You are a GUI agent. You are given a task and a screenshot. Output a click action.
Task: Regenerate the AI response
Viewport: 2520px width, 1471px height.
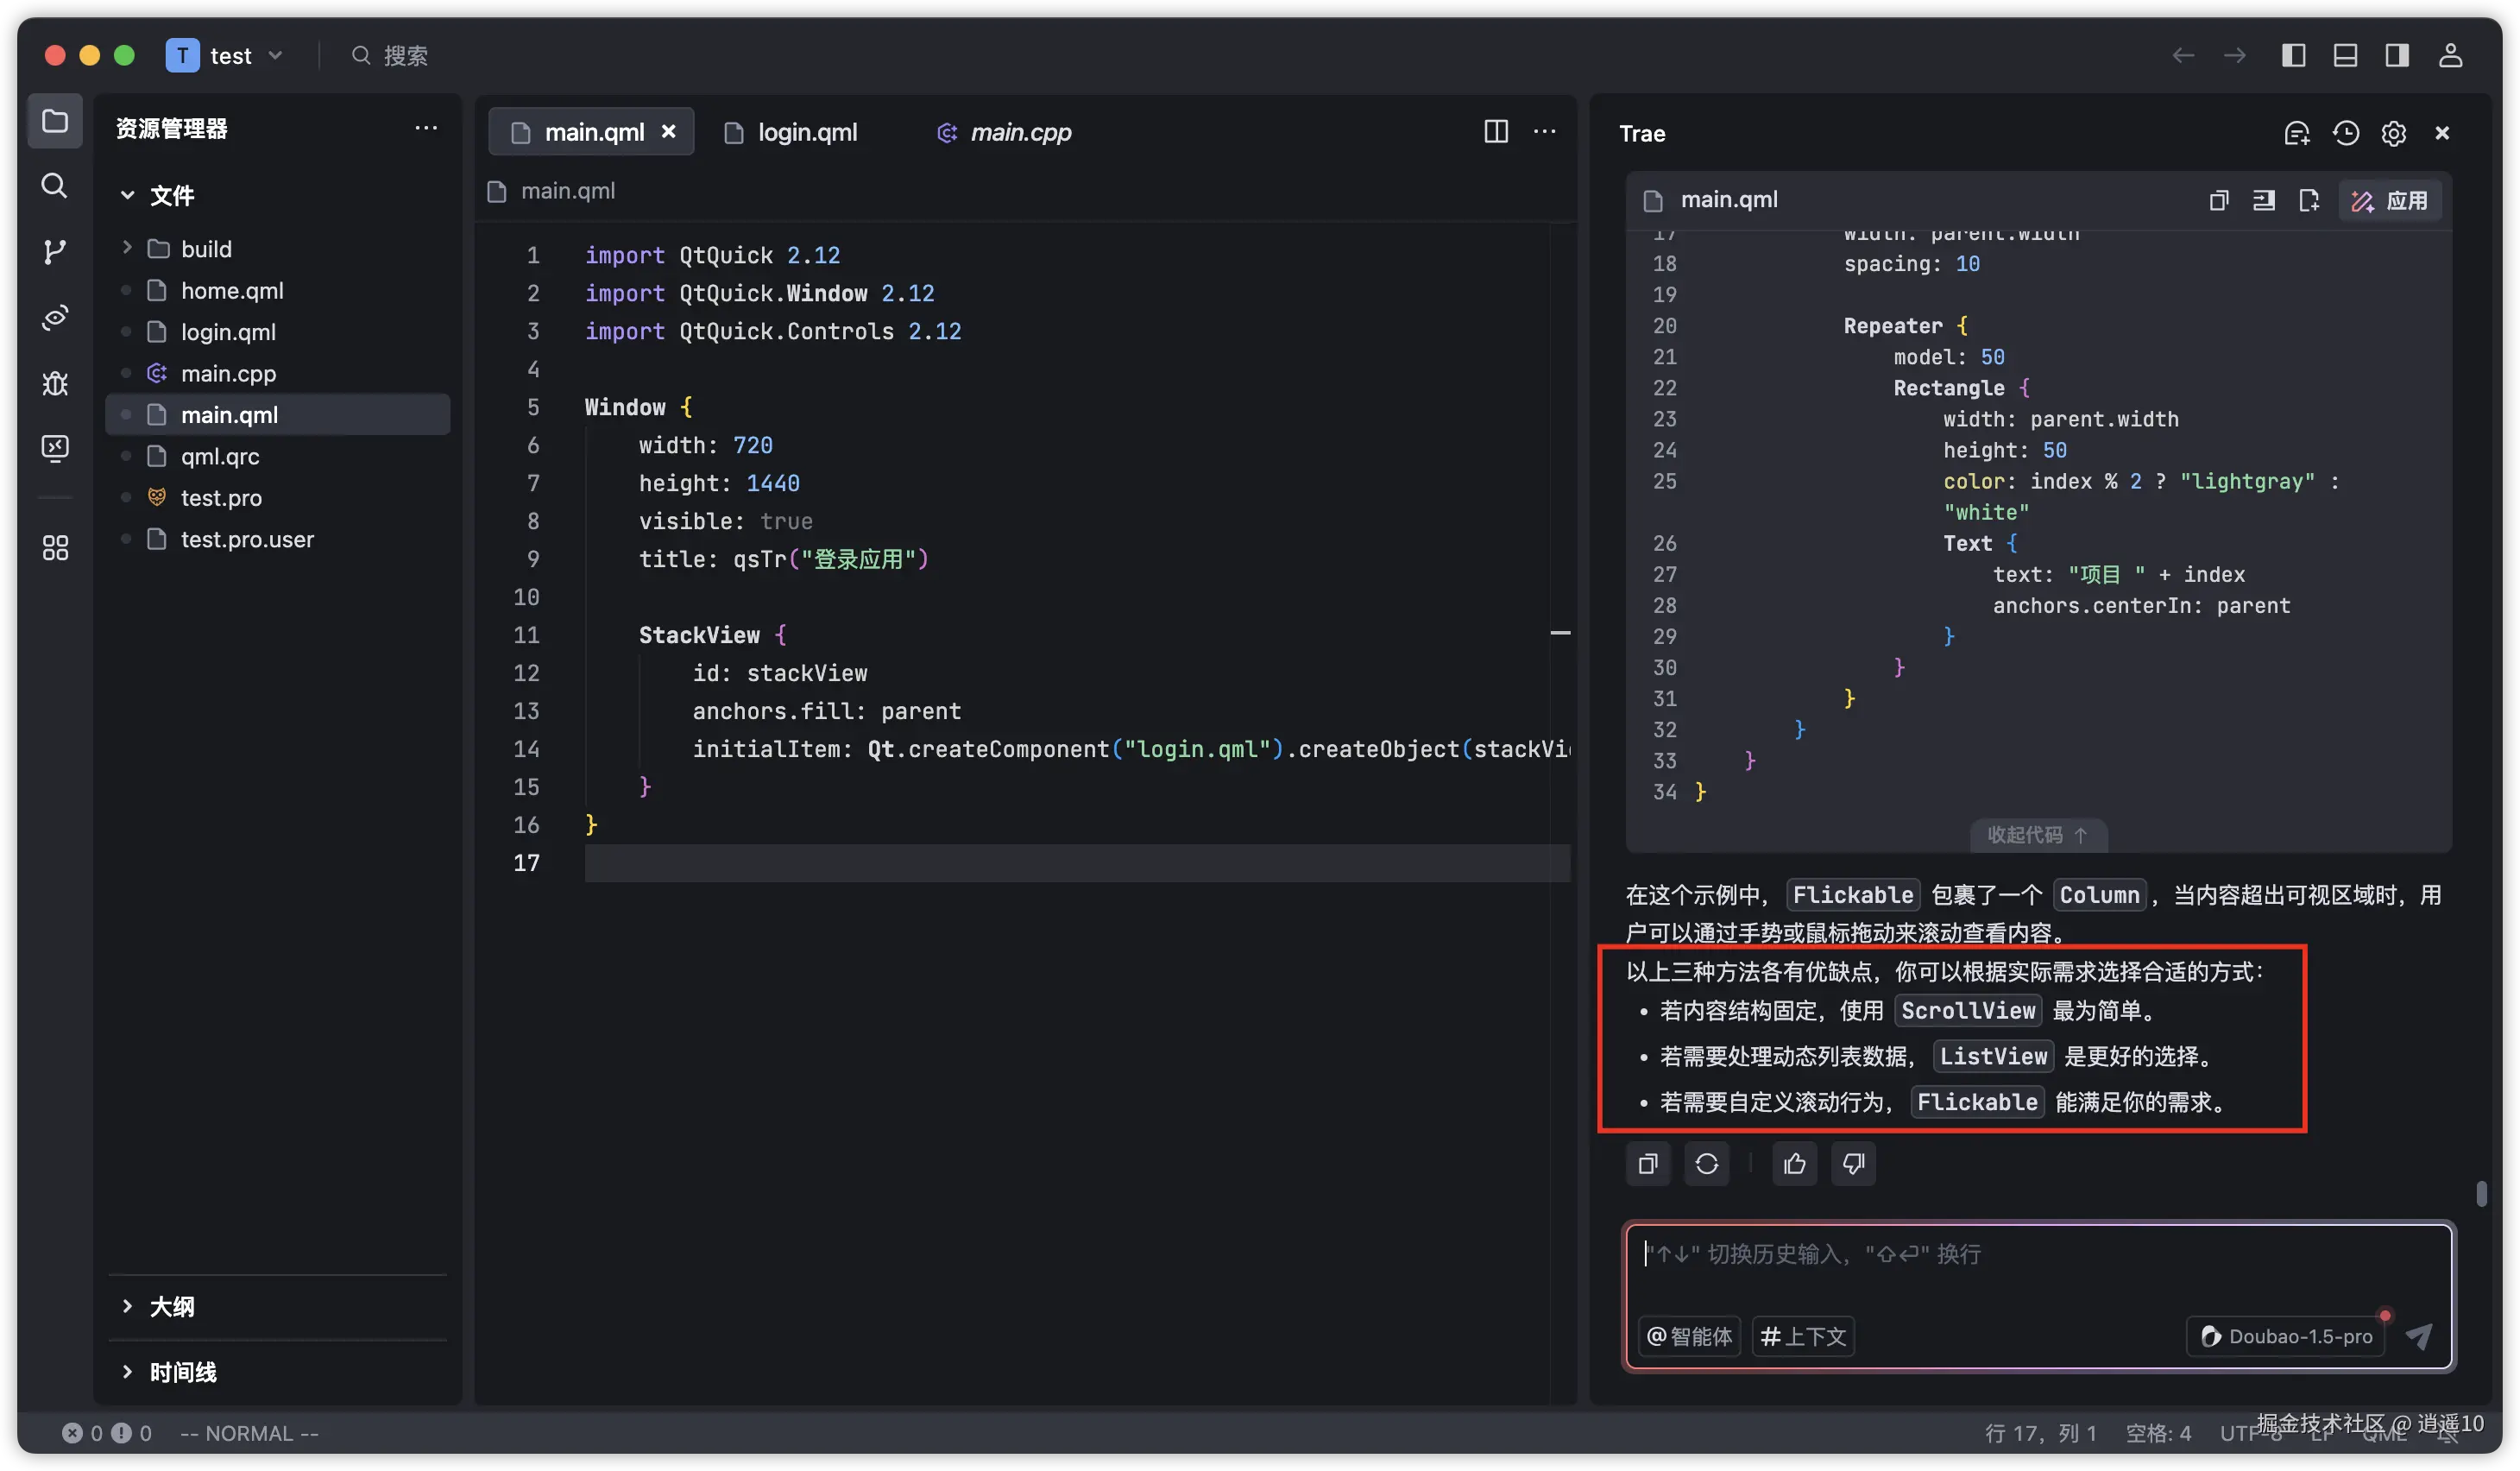pos(1706,1163)
